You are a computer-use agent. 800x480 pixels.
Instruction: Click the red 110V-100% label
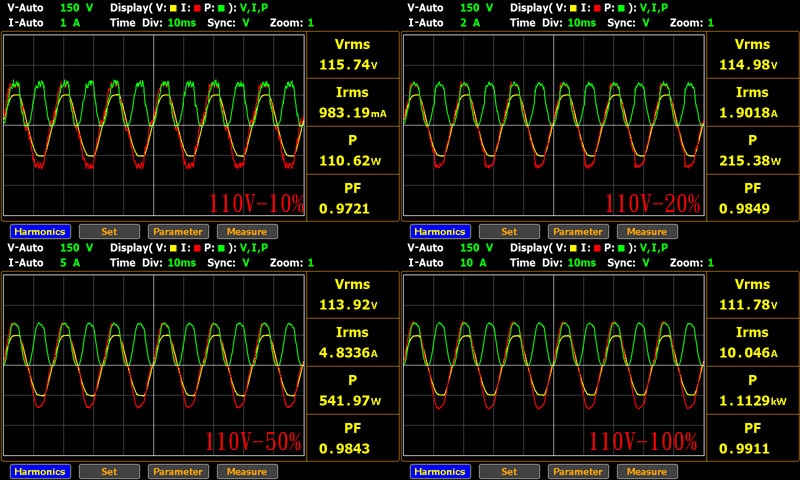[x=643, y=442]
